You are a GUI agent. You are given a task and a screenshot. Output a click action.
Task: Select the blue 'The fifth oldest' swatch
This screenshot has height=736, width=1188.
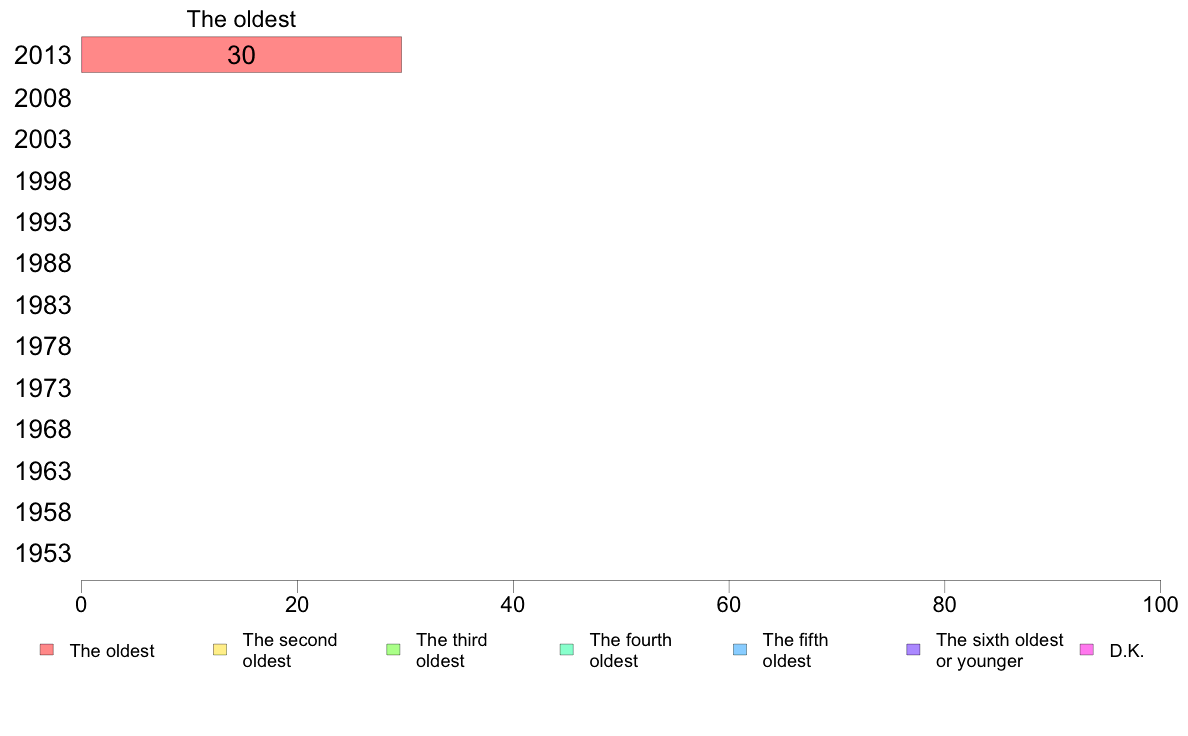740,650
